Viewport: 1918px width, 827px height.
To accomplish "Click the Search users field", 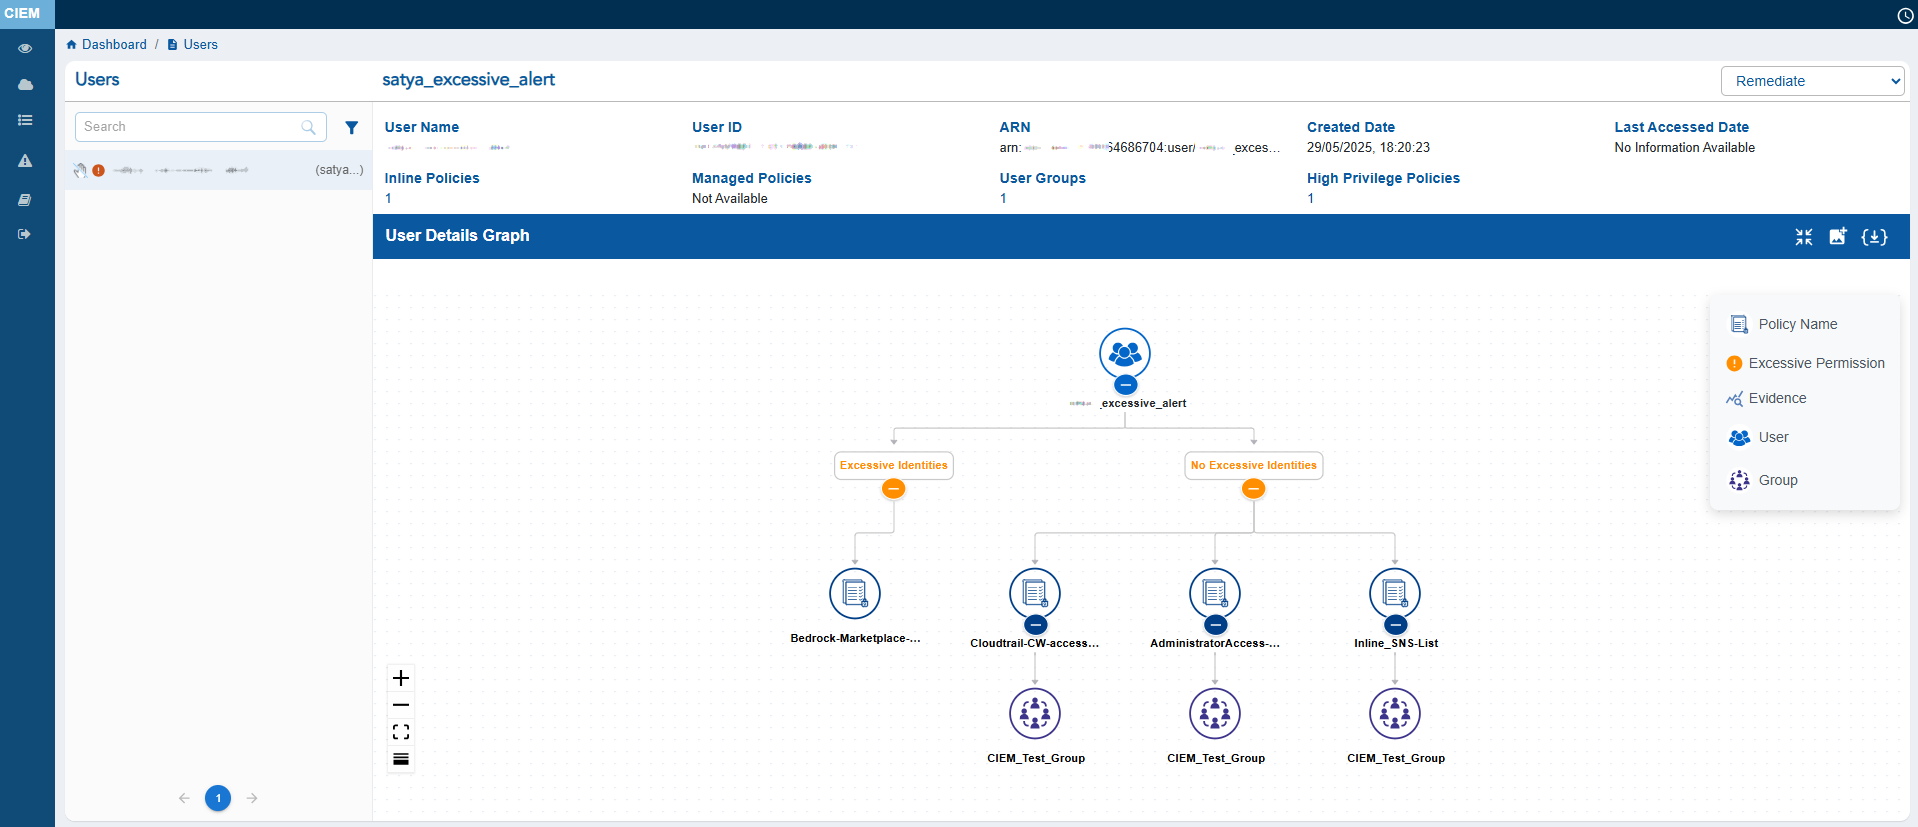I will coord(190,127).
